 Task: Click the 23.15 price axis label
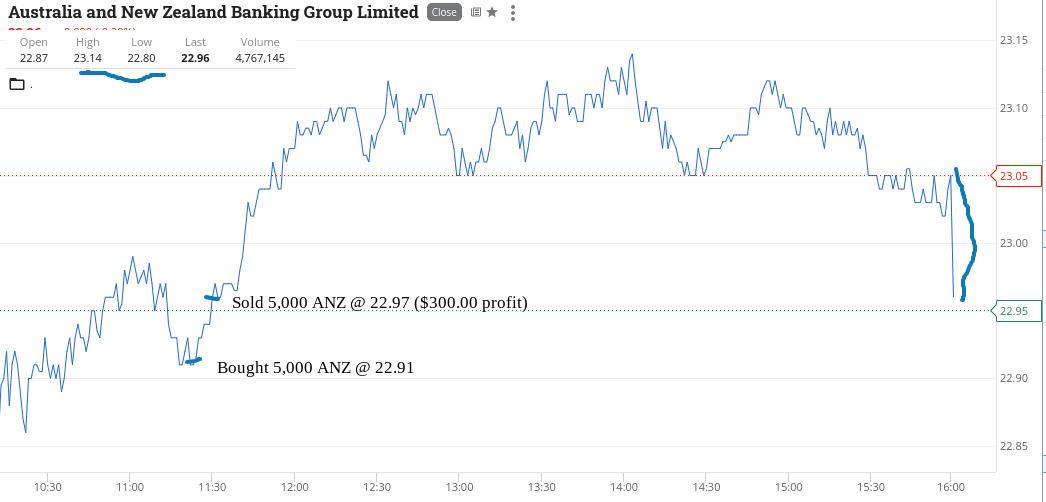point(1013,41)
